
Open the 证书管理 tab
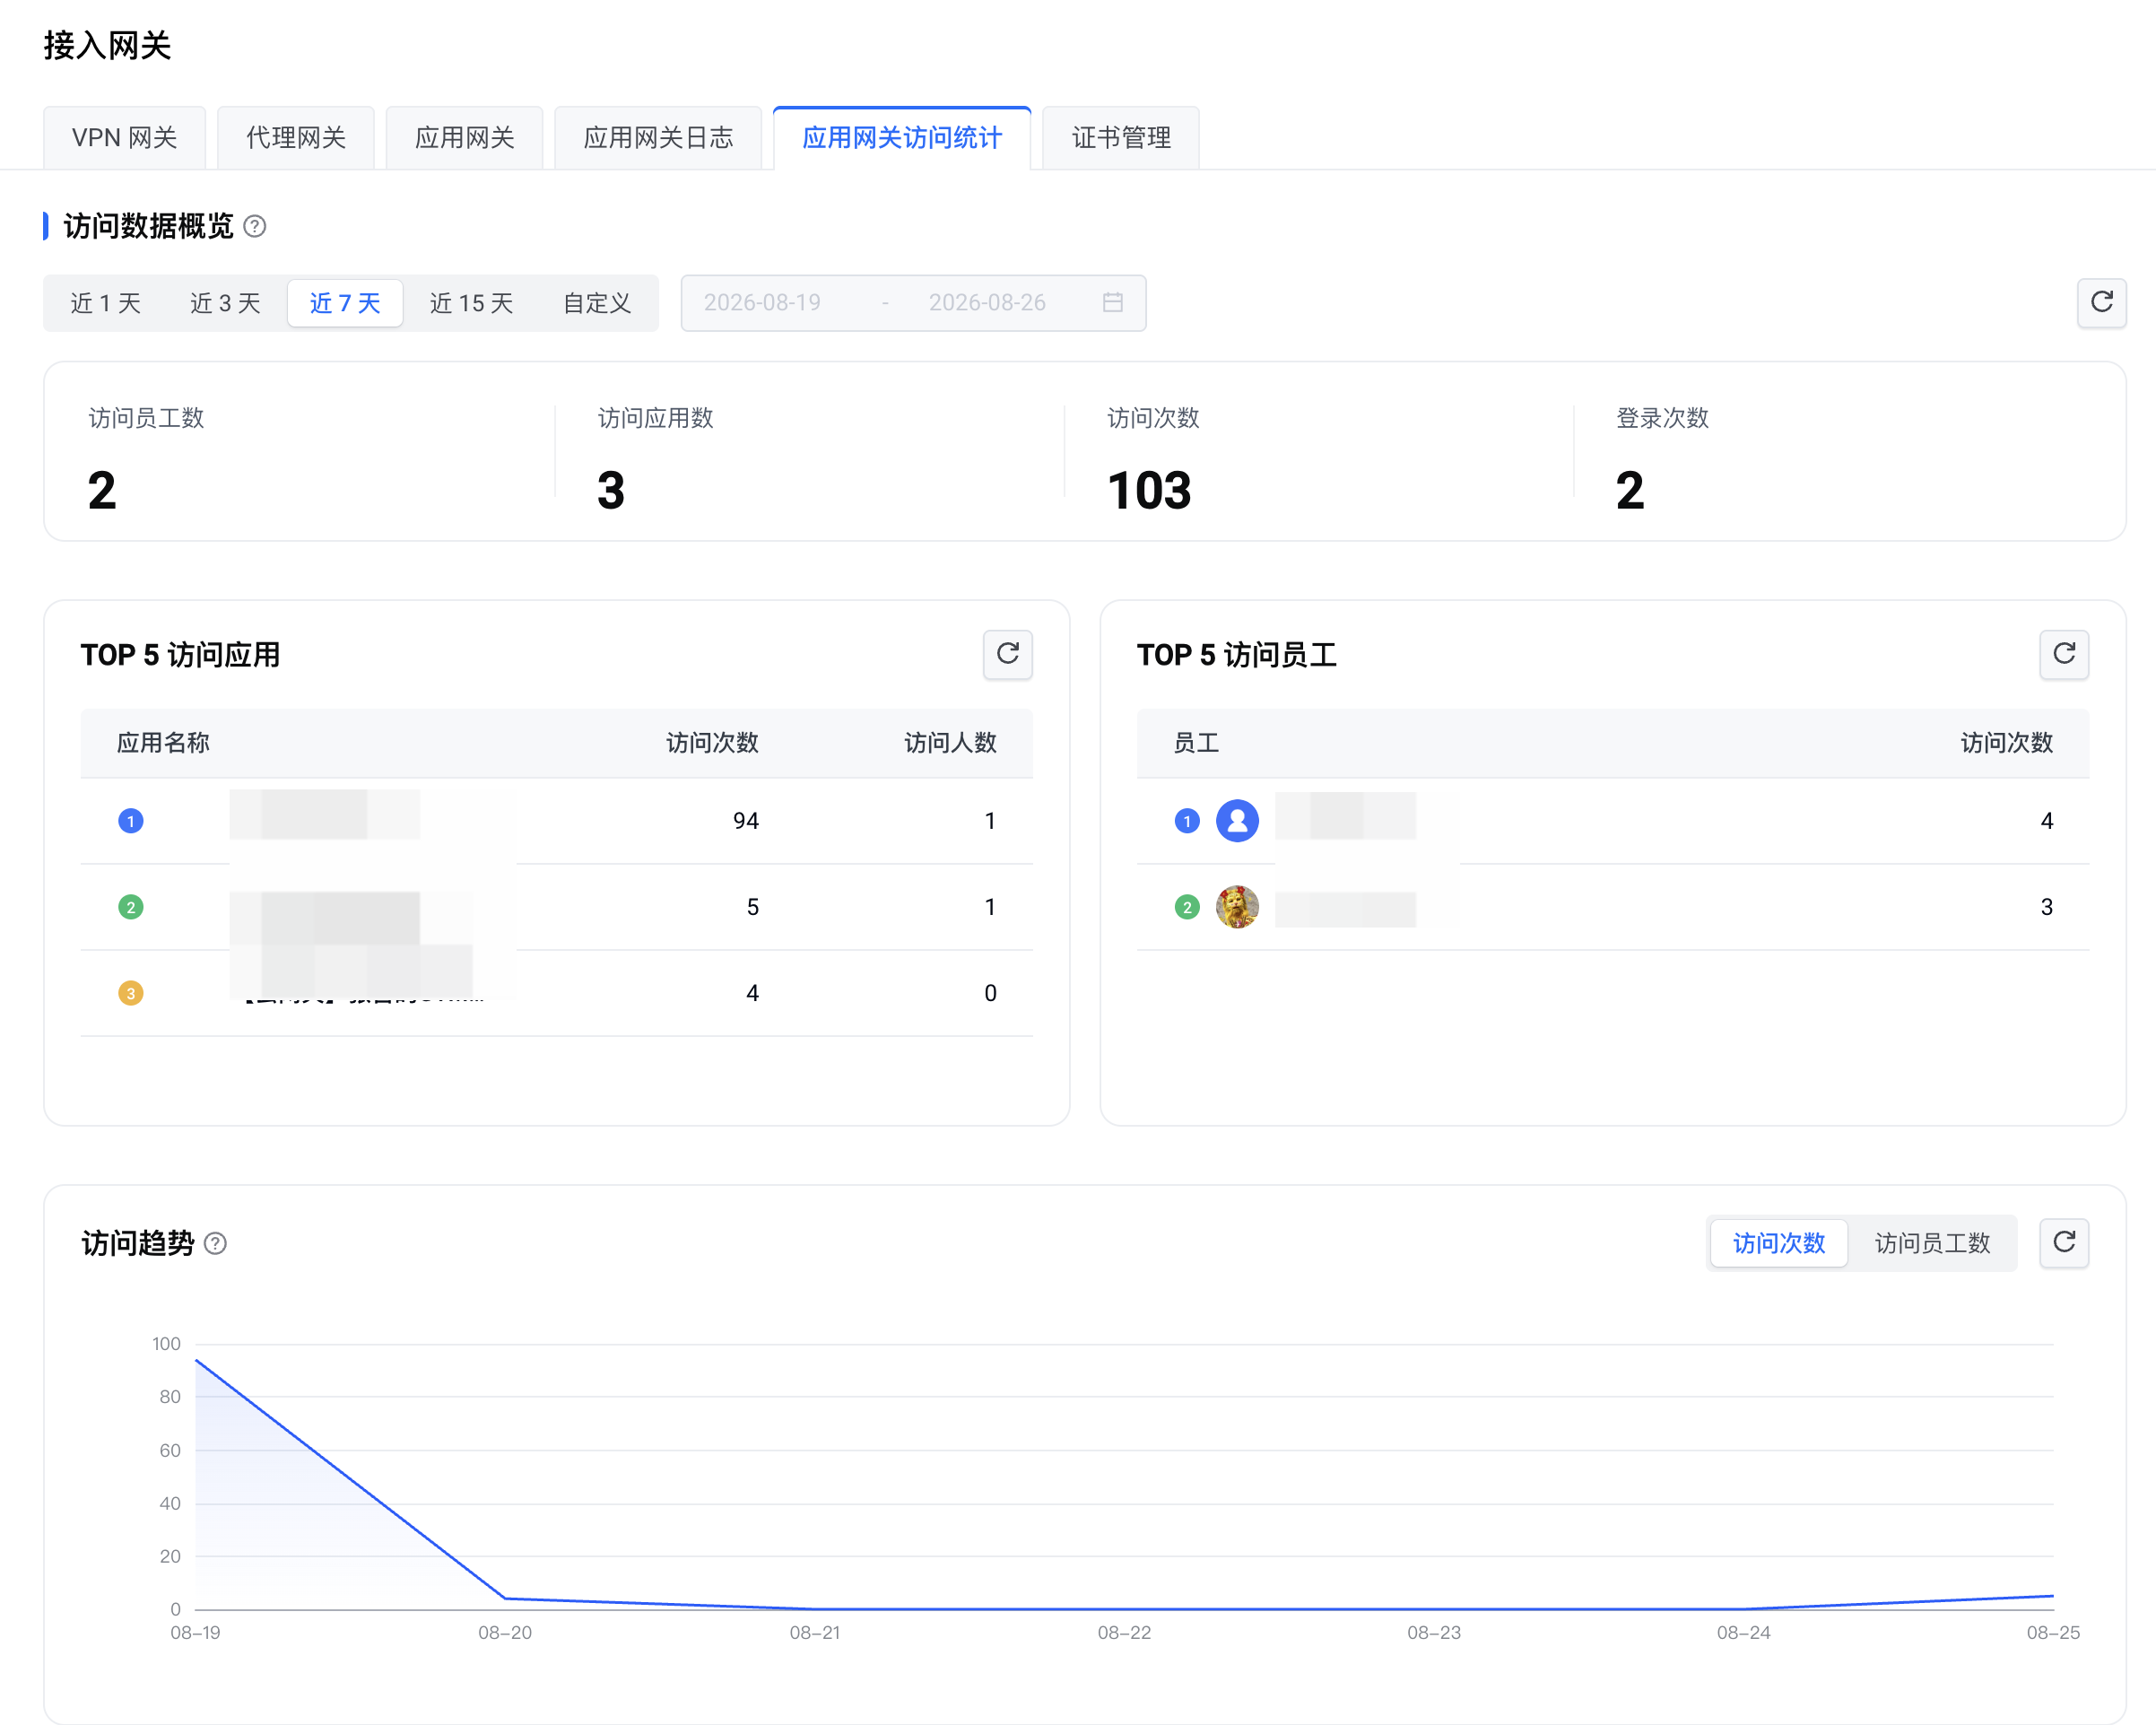(1120, 138)
